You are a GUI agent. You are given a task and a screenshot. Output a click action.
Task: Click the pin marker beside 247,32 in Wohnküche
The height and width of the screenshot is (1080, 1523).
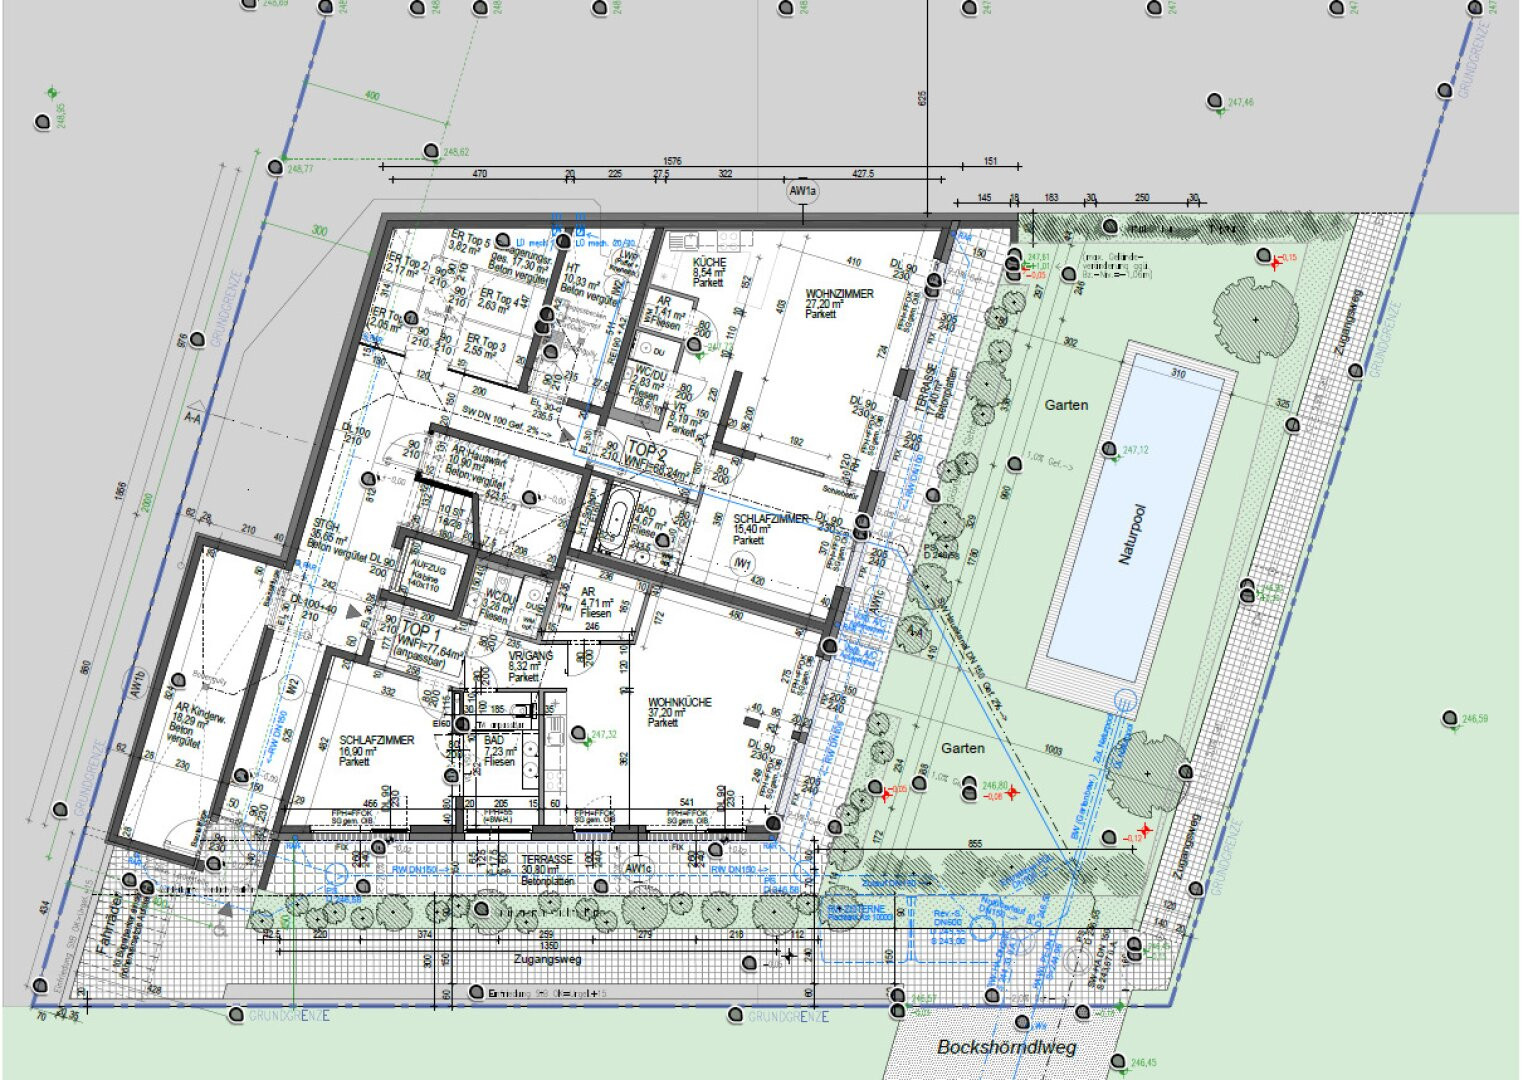[x=579, y=734]
